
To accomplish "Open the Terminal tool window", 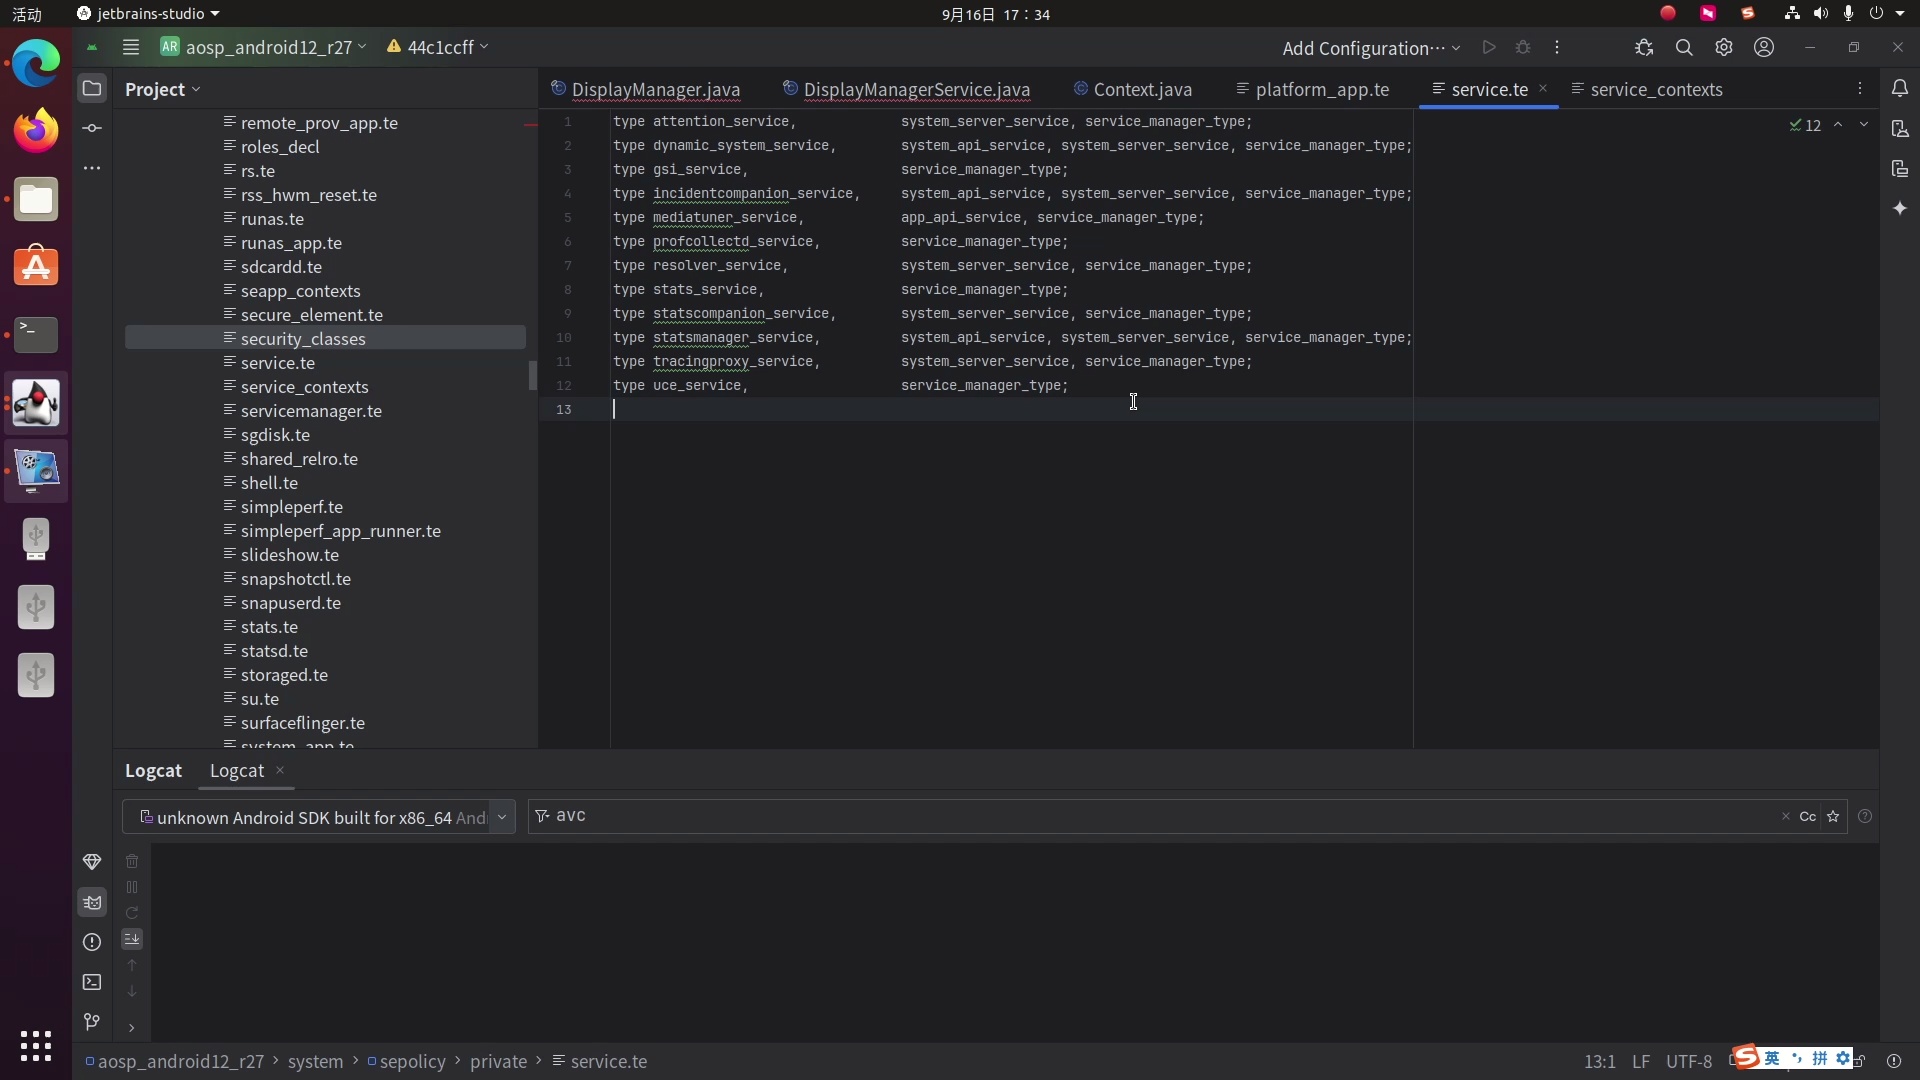I will click(x=92, y=982).
